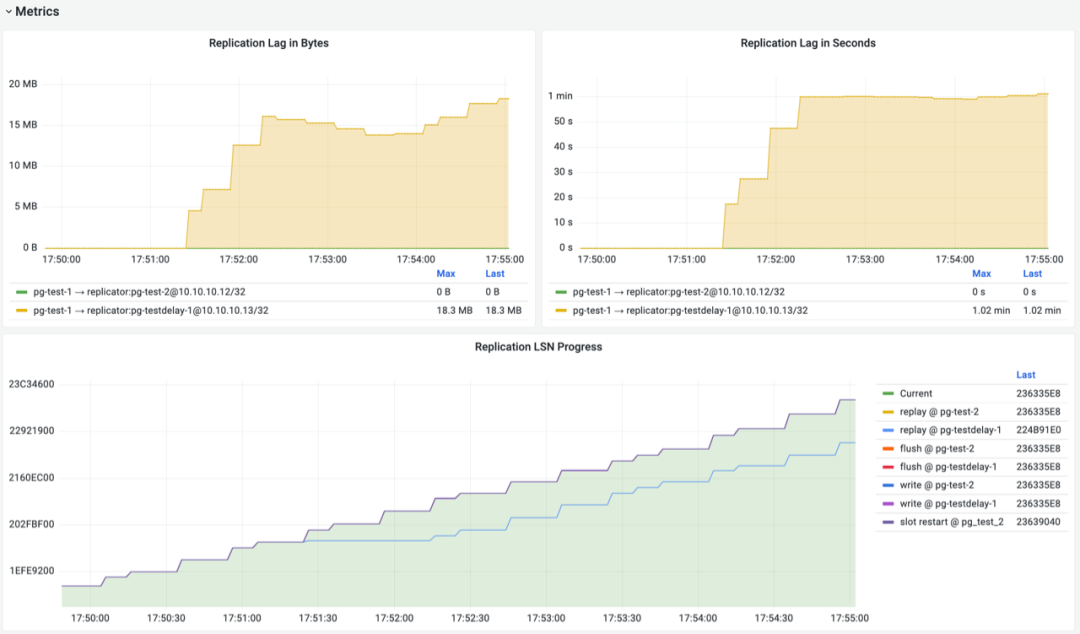Click blue series icon for write @ pg-test-2
Viewport: 1080px width, 634px height.
point(887,485)
